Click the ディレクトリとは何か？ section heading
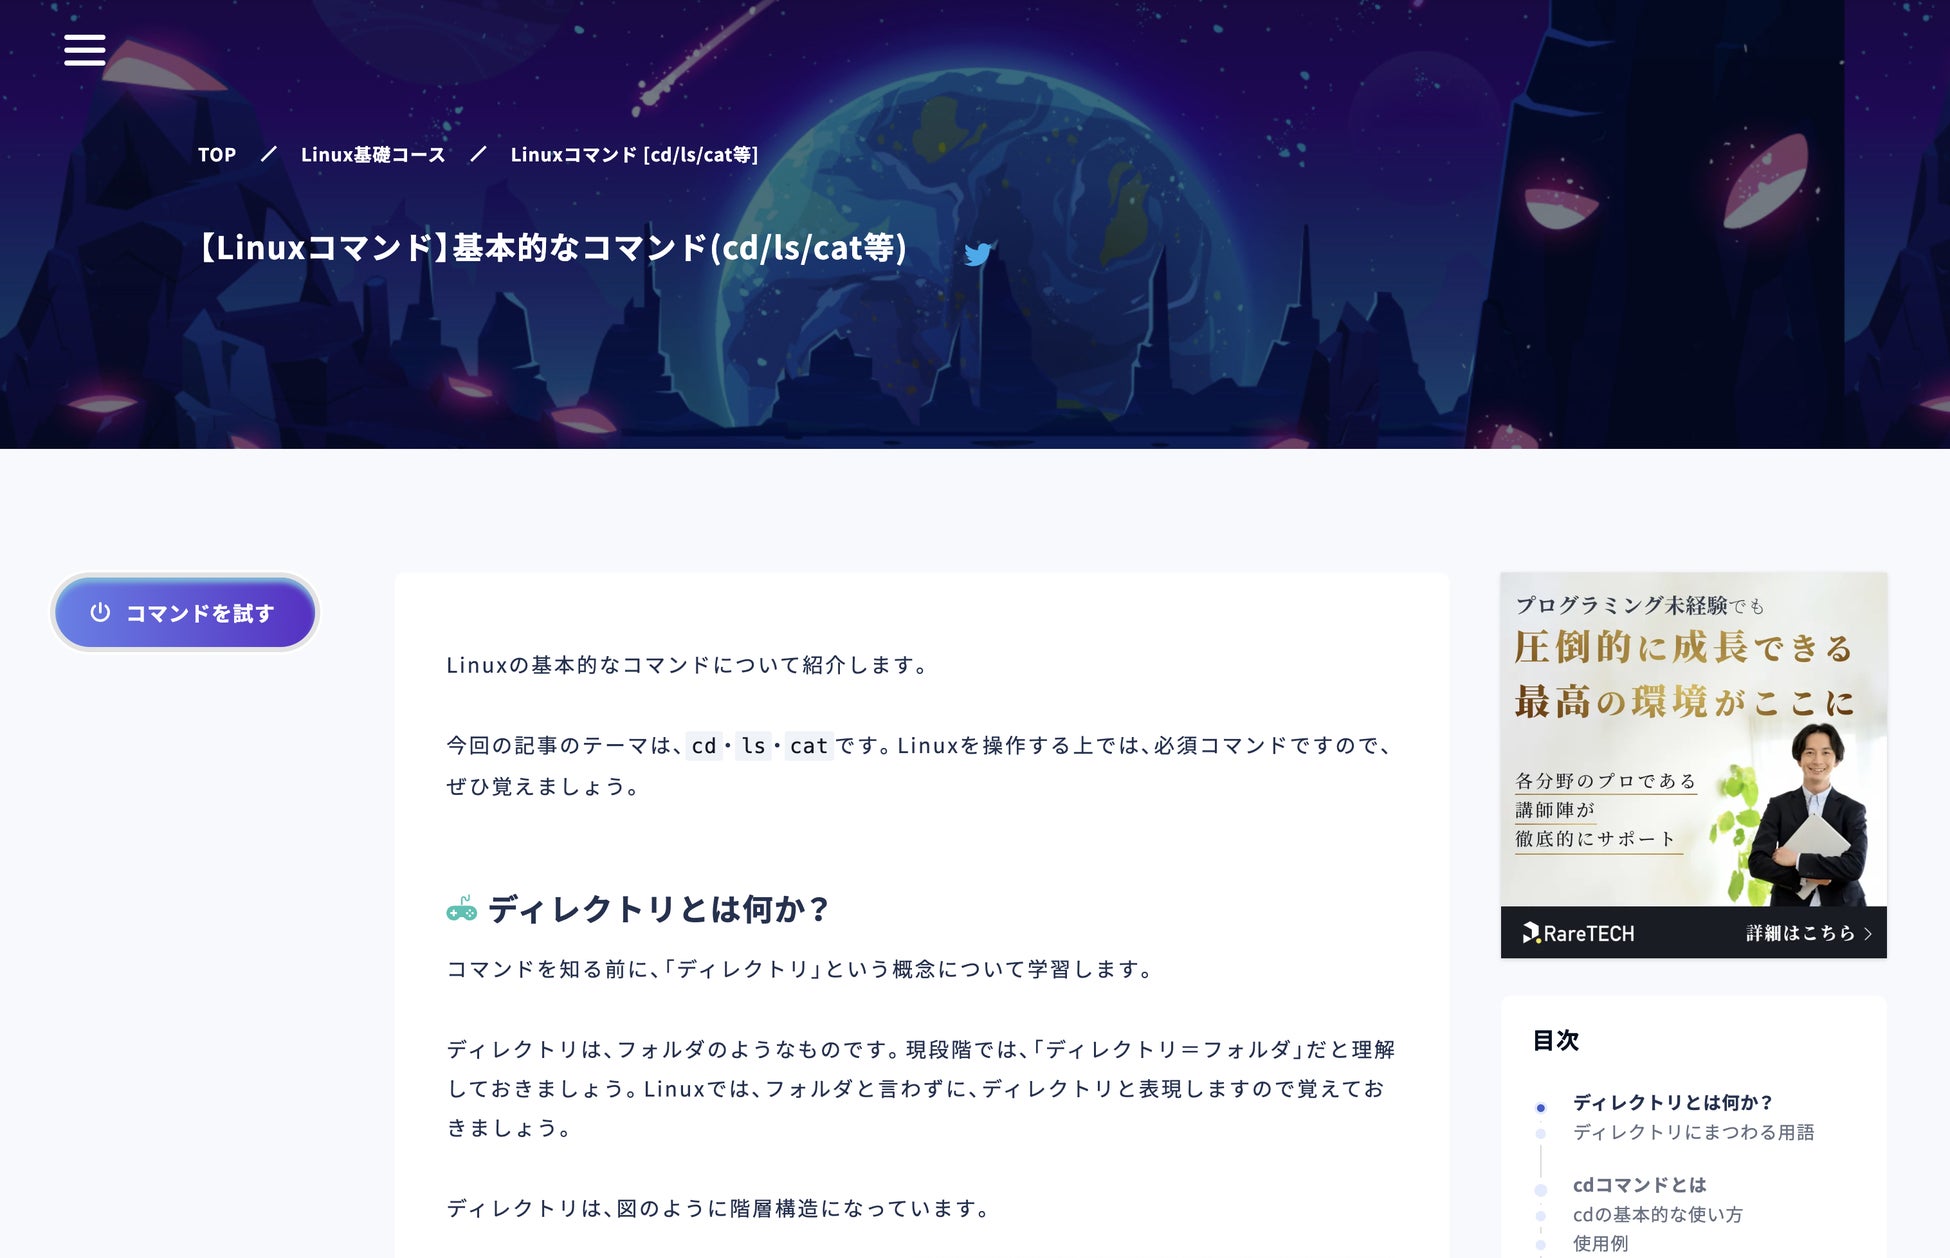 click(x=659, y=909)
